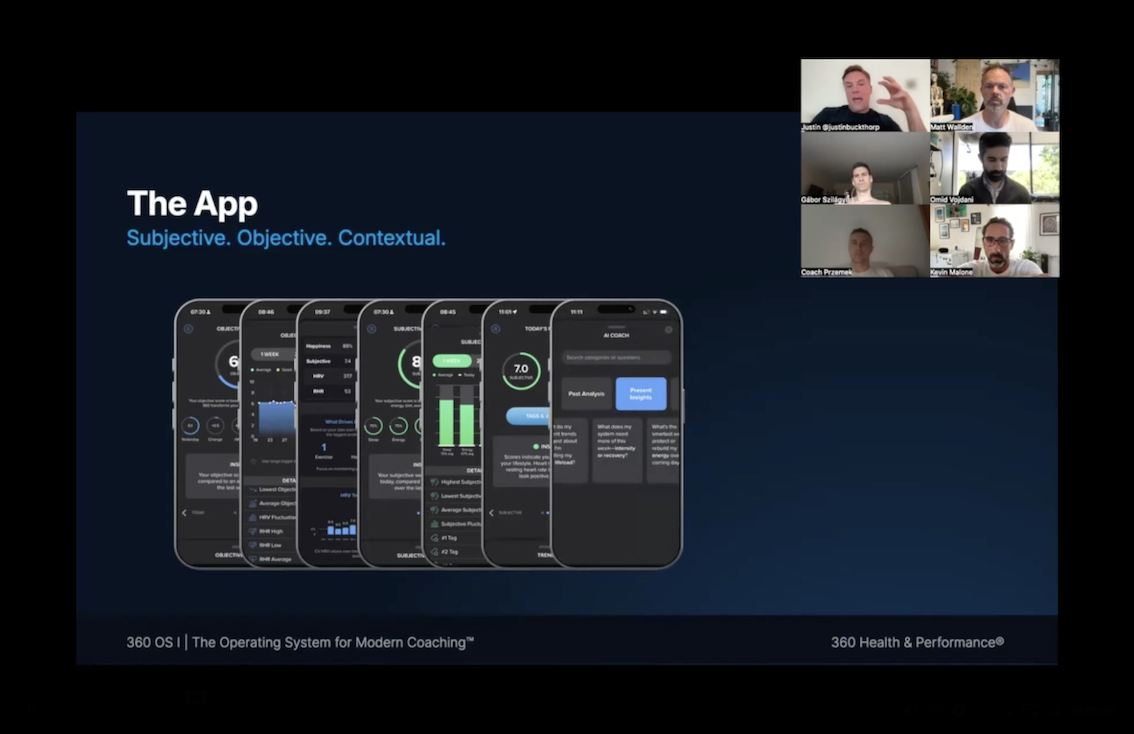This screenshot has width=1134, height=734.
Task: Open the Happiness 88% row
Action: pyautogui.click(x=329, y=346)
